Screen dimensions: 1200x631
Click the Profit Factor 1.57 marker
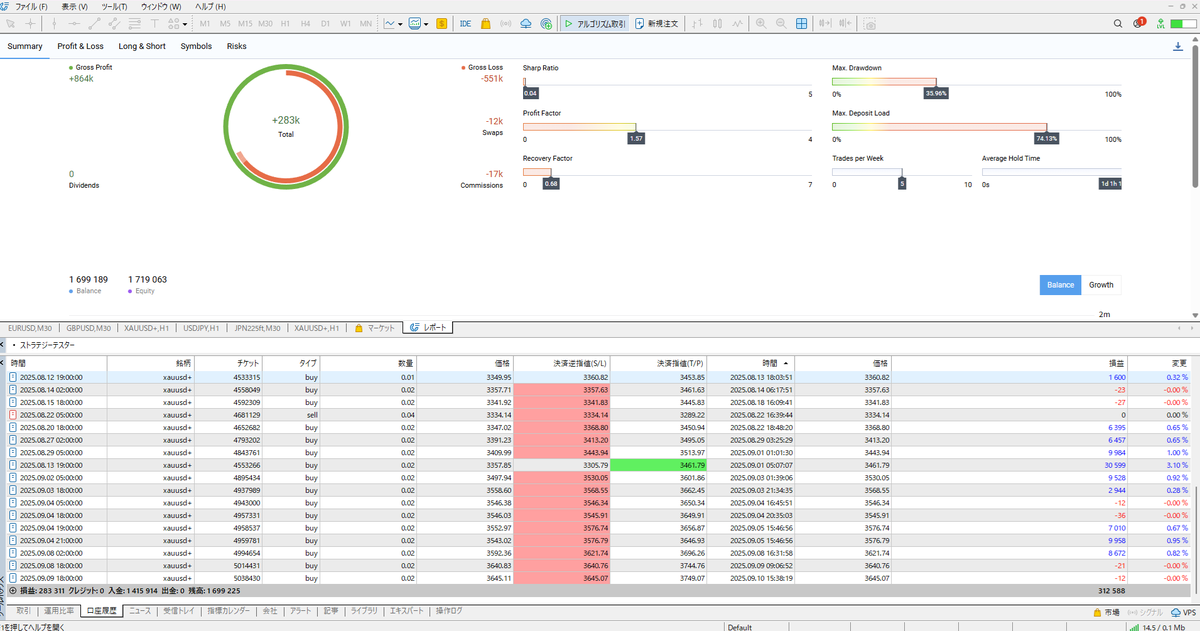(636, 138)
